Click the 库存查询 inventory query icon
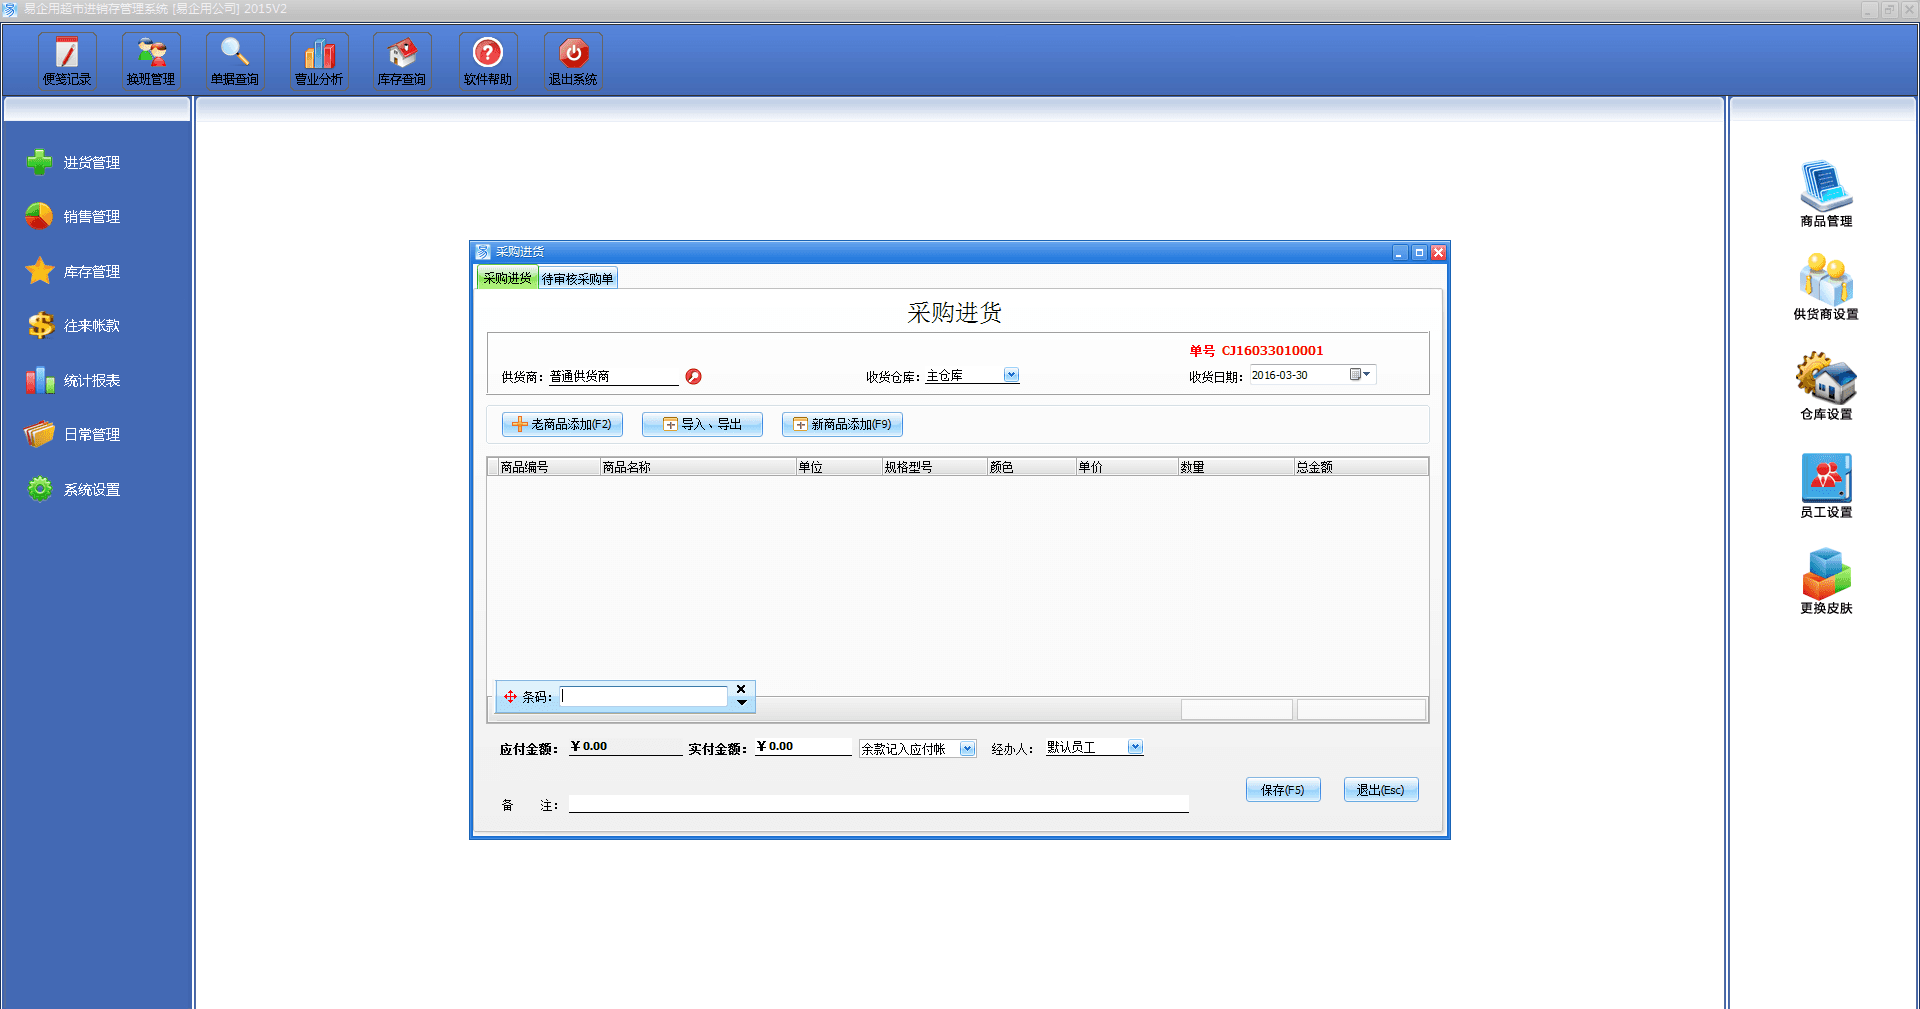Screen dimensions: 1920x1009 [402, 61]
